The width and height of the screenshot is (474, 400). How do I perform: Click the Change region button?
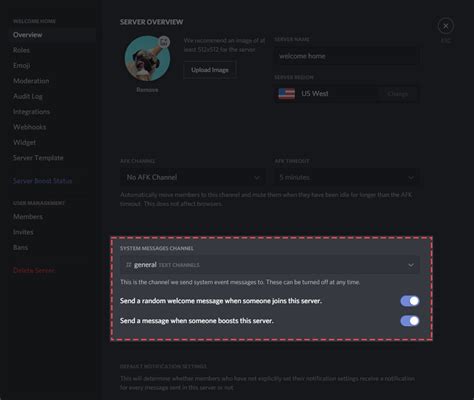point(398,94)
